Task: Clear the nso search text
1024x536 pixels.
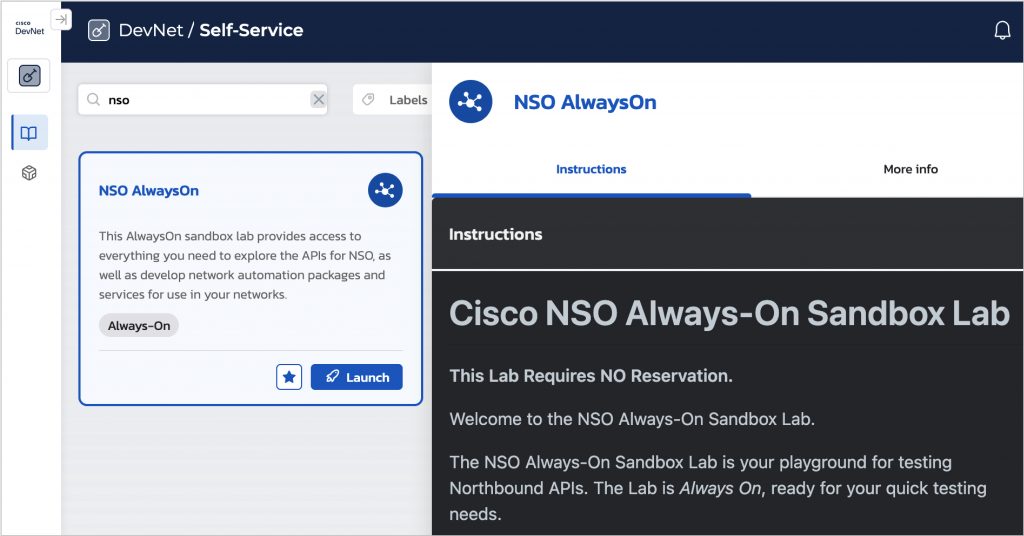Action: [318, 99]
